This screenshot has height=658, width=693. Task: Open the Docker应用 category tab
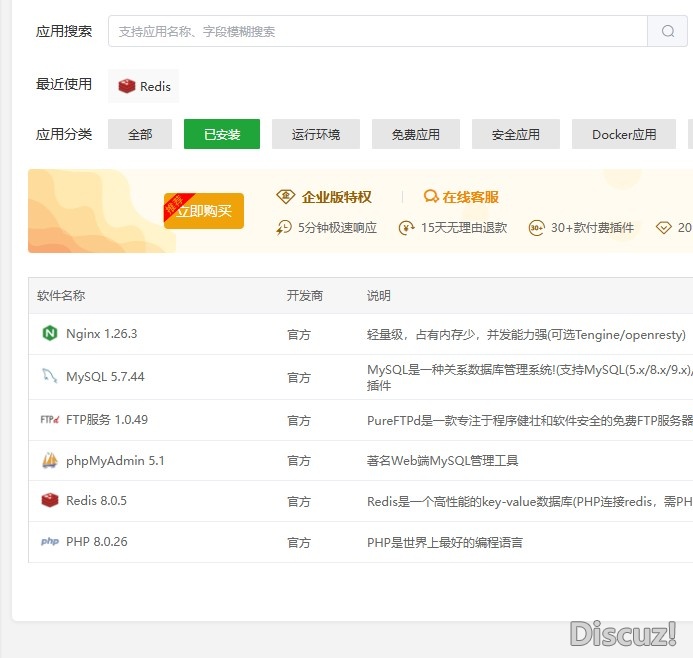[x=624, y=134]
